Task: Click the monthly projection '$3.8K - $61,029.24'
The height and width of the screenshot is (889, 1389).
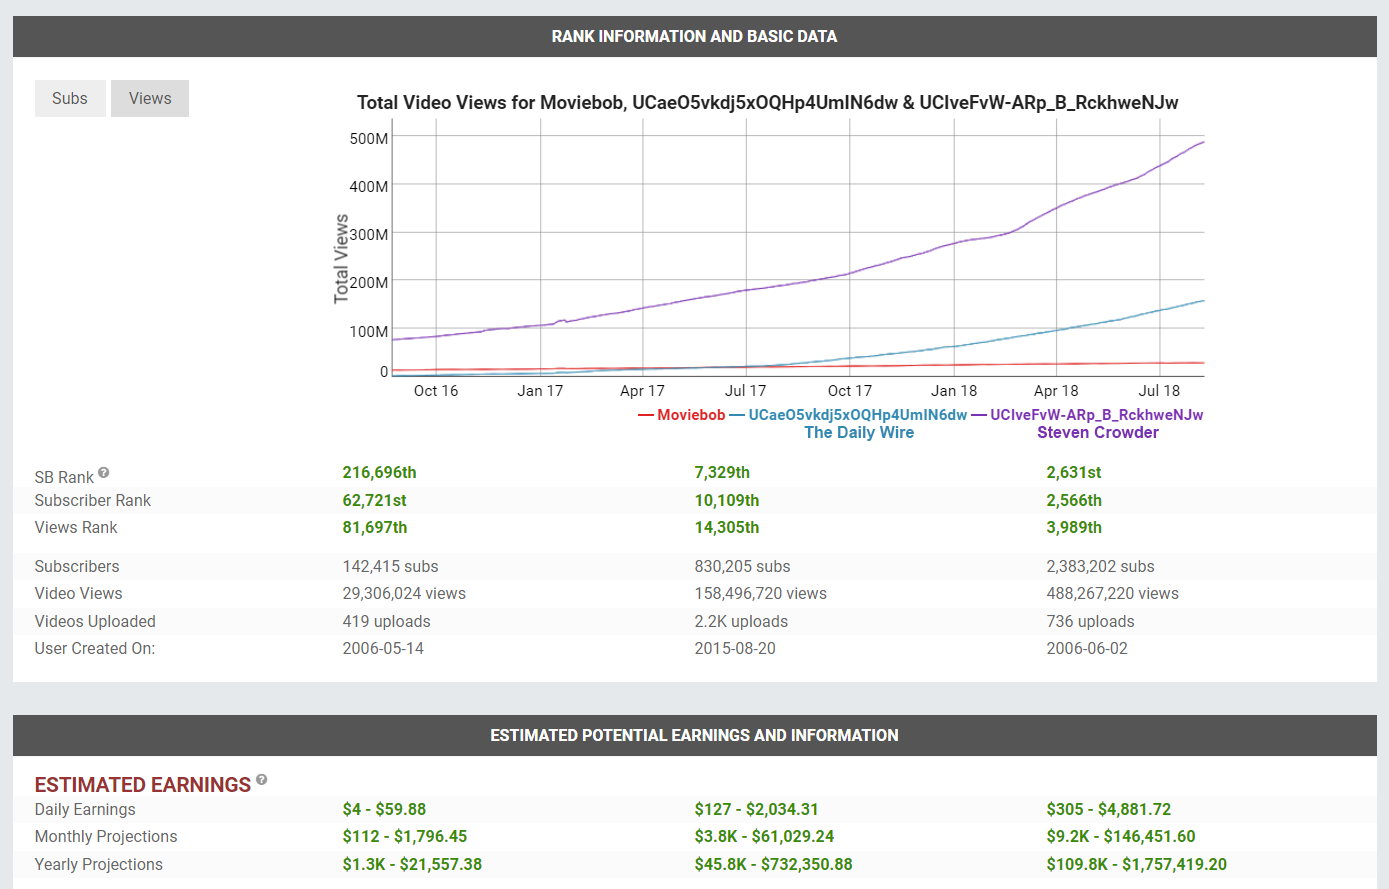Action: [x=764, y=836]
